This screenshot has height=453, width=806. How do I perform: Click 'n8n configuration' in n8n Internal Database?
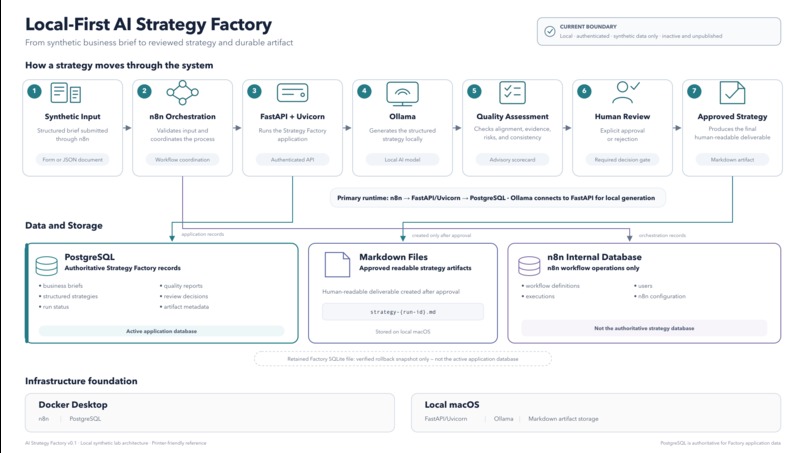(x=662, y=297)
